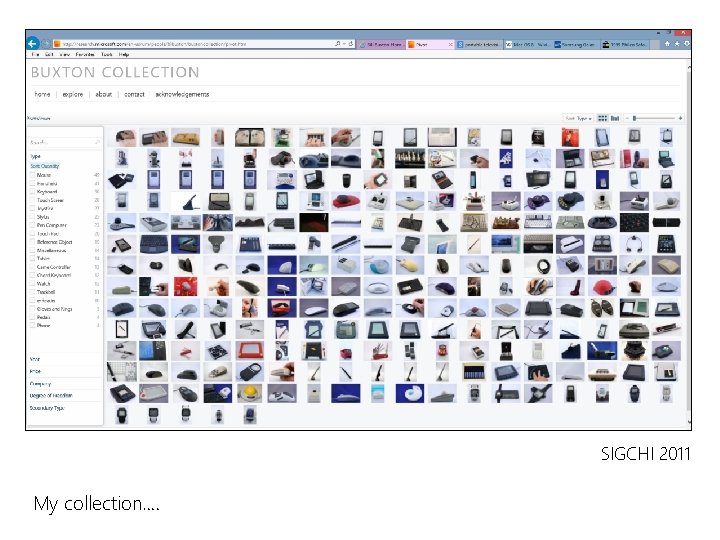Tick the Trackball filter checkbox
Screen dimensions: 720x540
pos(32,292)
